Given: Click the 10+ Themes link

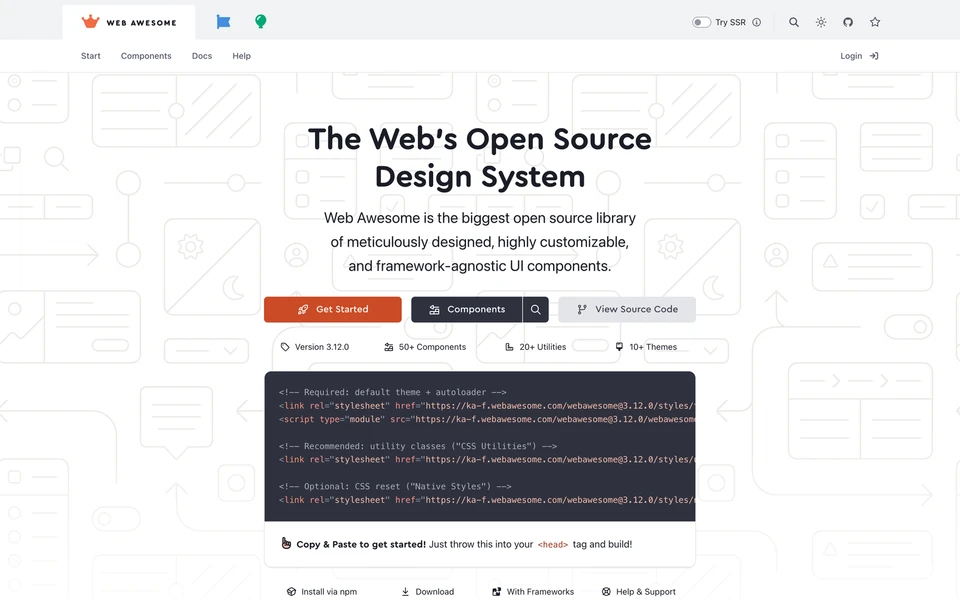Looking at the screenshot, I should pyautogui.click(x=646, y=347).
